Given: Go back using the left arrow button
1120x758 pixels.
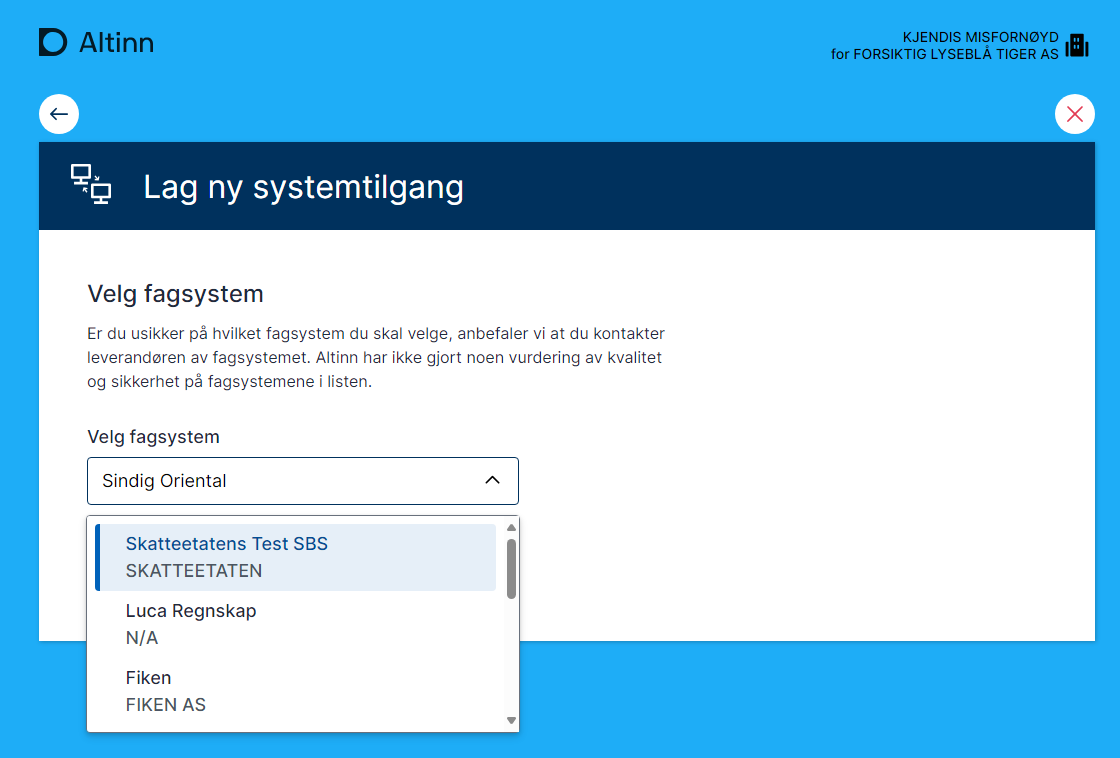Looking at the screenshot, I should pos(59,114).
